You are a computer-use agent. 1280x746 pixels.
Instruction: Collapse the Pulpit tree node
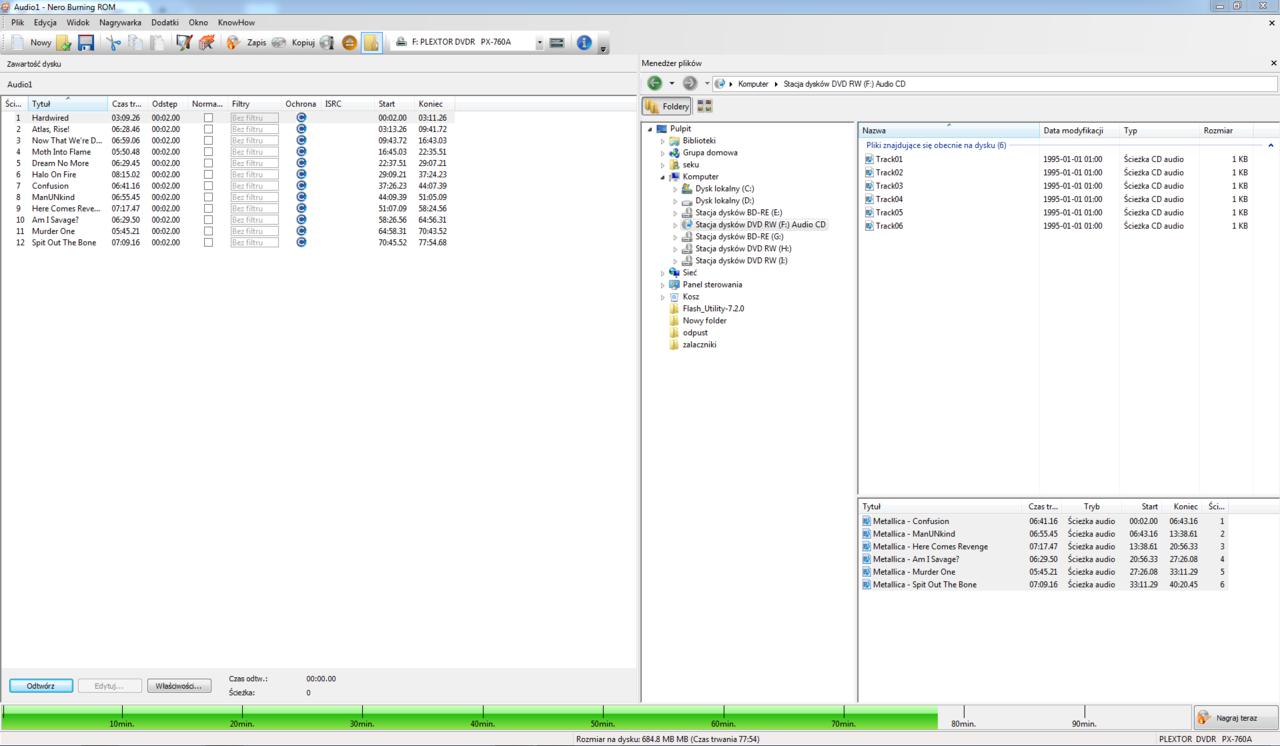pos(650,129)
